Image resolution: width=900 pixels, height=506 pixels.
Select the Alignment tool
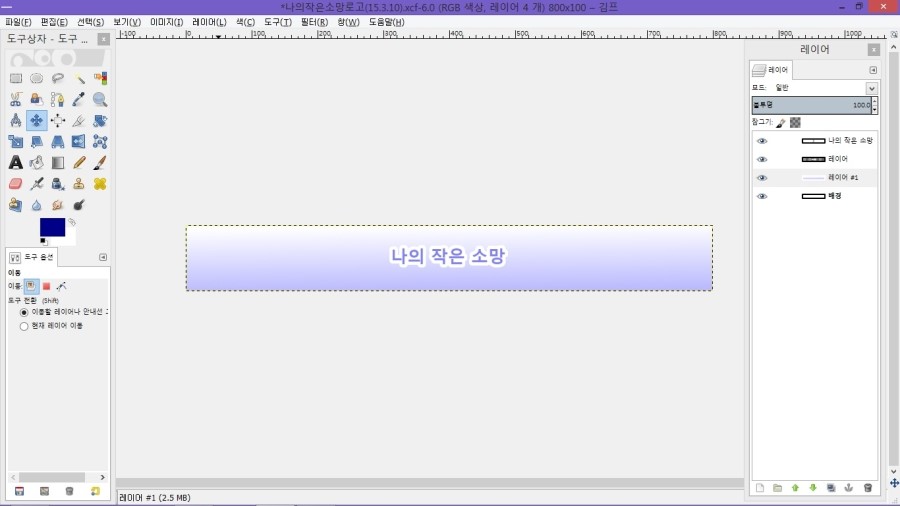57,120
